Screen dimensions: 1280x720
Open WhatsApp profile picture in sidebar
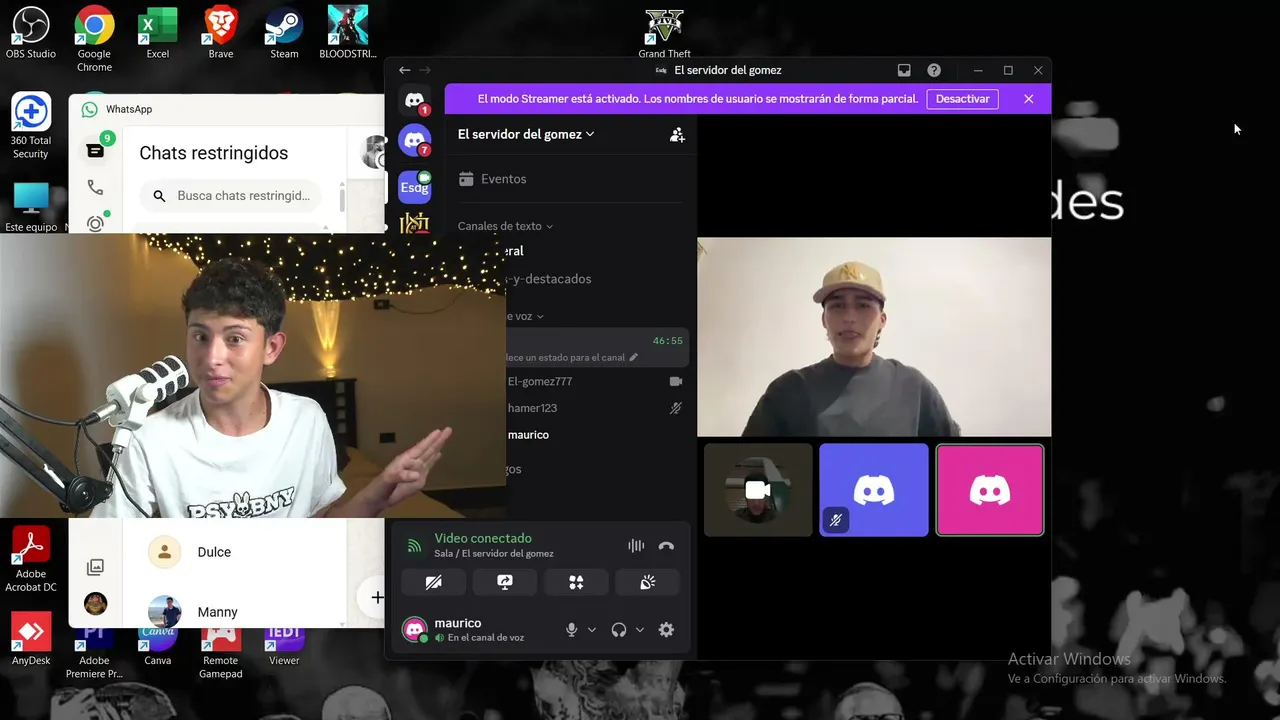click(x=95, y=603)
